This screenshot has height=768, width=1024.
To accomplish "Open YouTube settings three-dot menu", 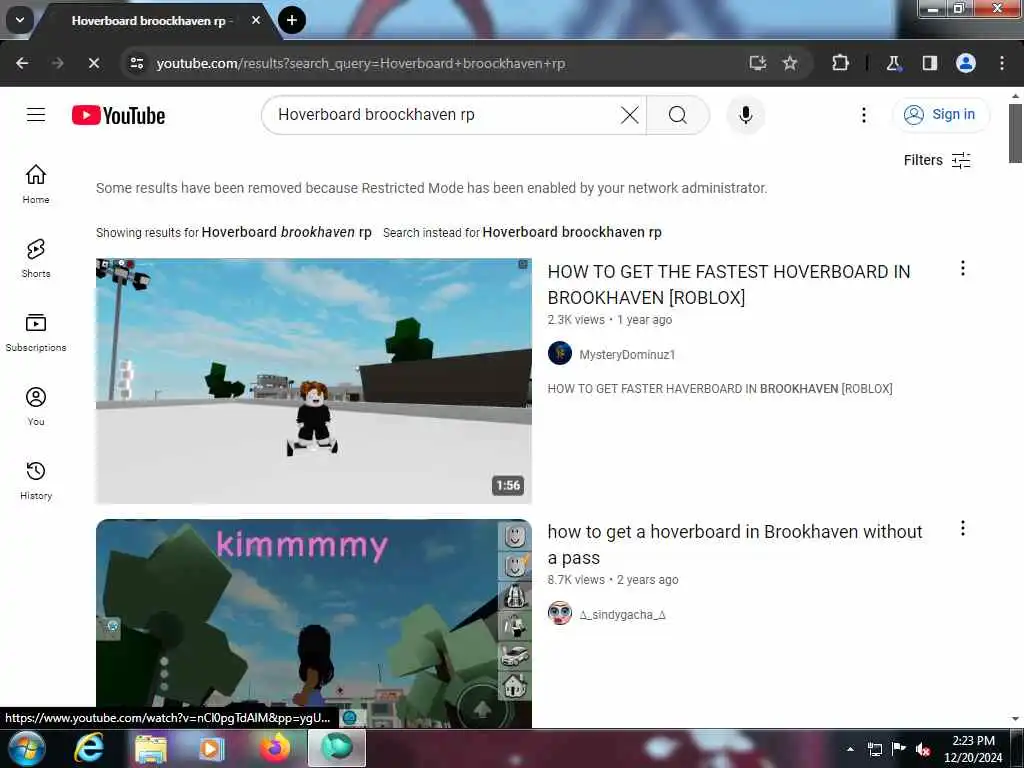I will (x=863, y=115).
